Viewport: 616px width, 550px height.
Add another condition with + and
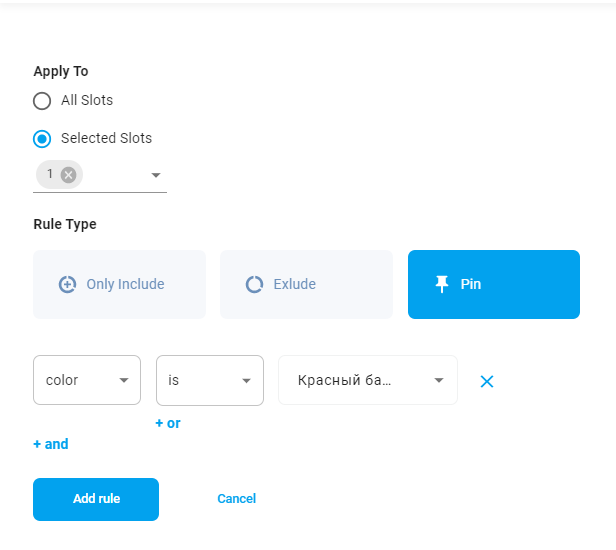(x=51, y=444)
